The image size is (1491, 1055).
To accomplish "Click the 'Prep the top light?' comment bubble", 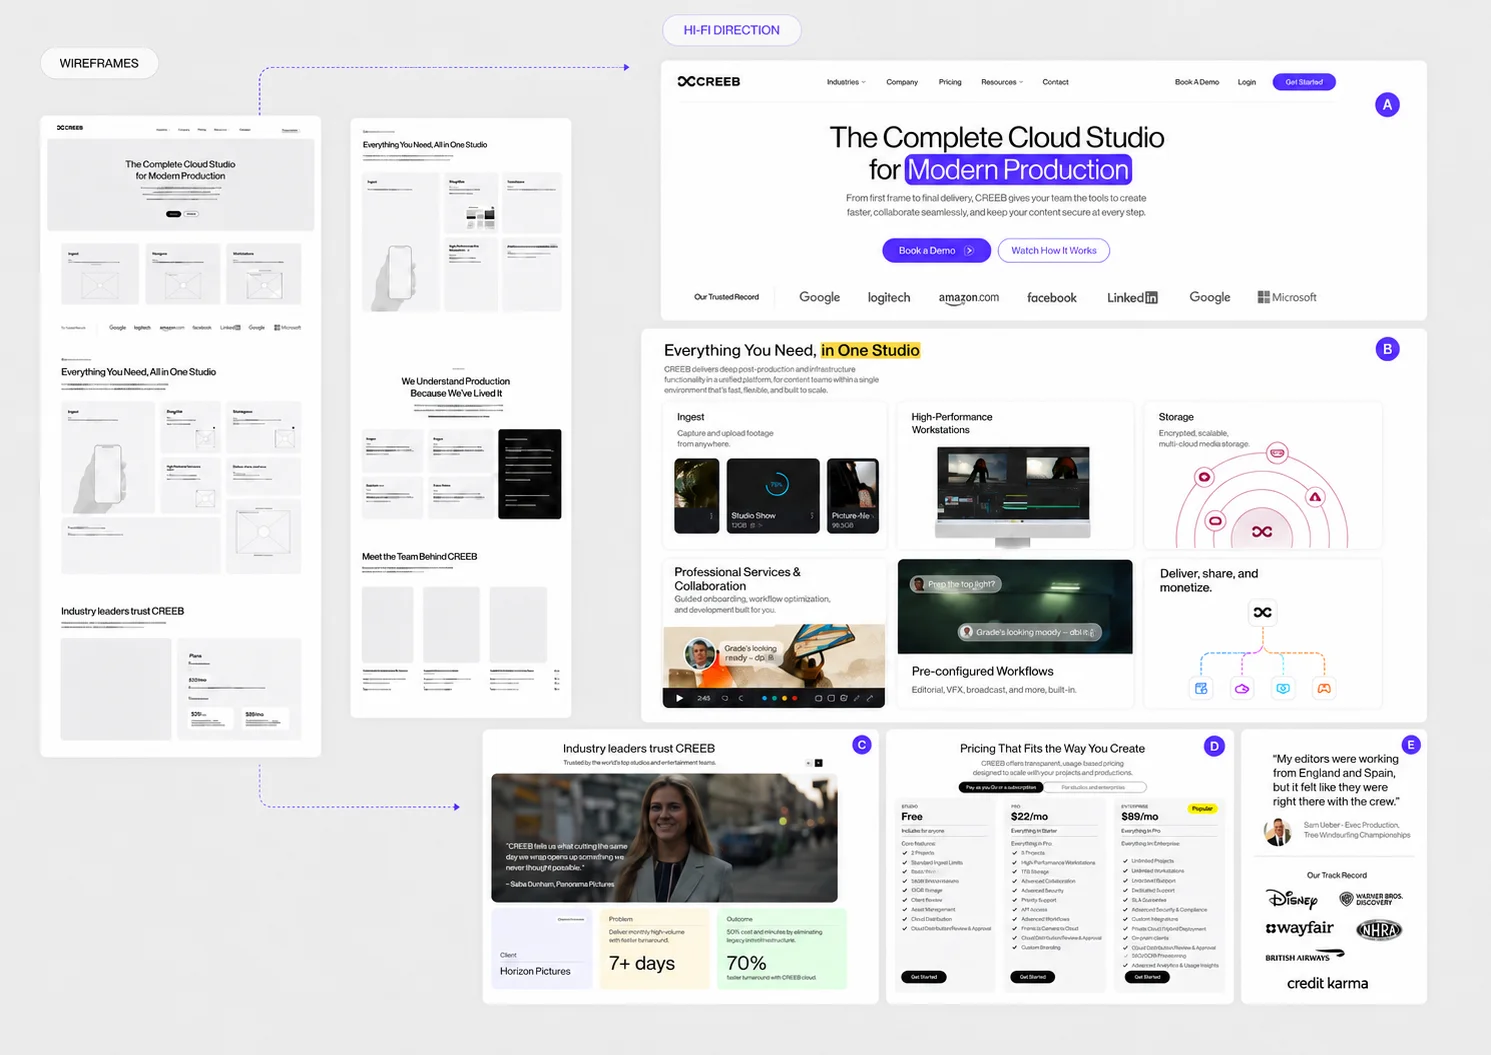I will (x=956, y=584).
